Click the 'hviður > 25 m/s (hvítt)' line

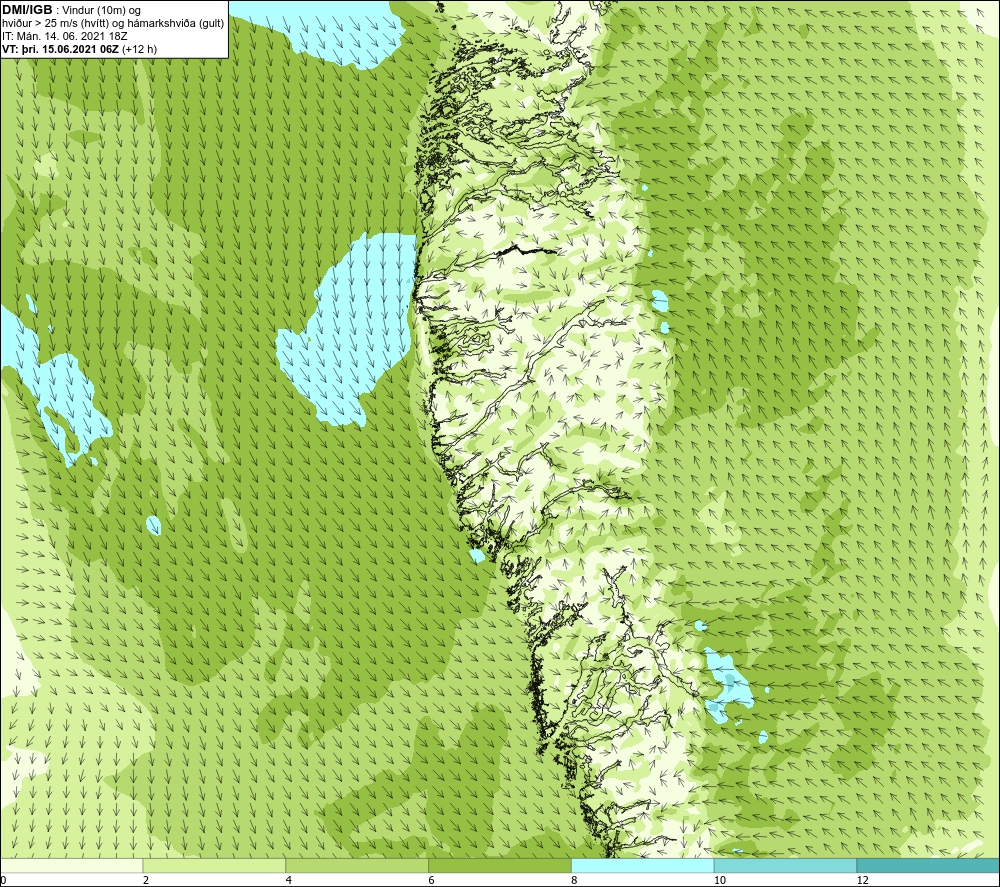pyautogui.click(x=113, y=24)
